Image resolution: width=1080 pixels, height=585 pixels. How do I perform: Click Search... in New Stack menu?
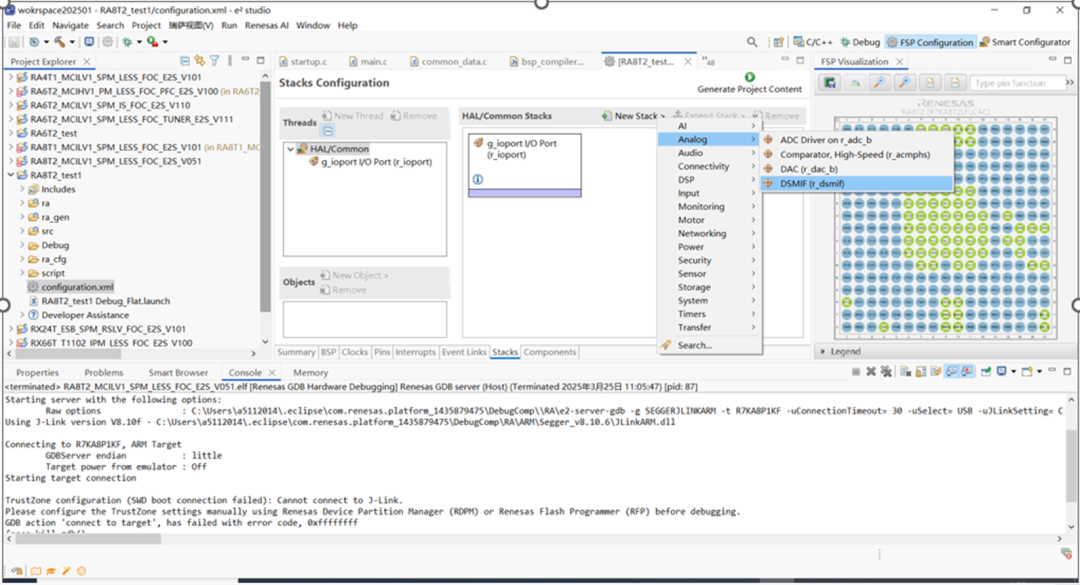[709, 345]
